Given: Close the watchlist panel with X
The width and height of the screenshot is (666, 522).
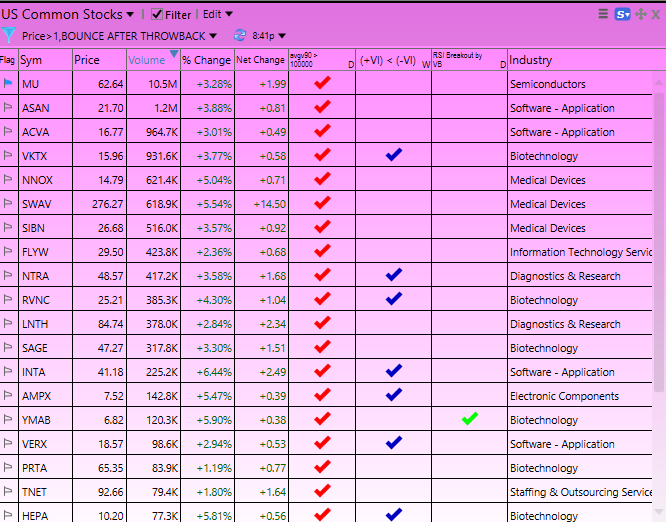Looking at the screenshot, I should (x=656, y=15).
